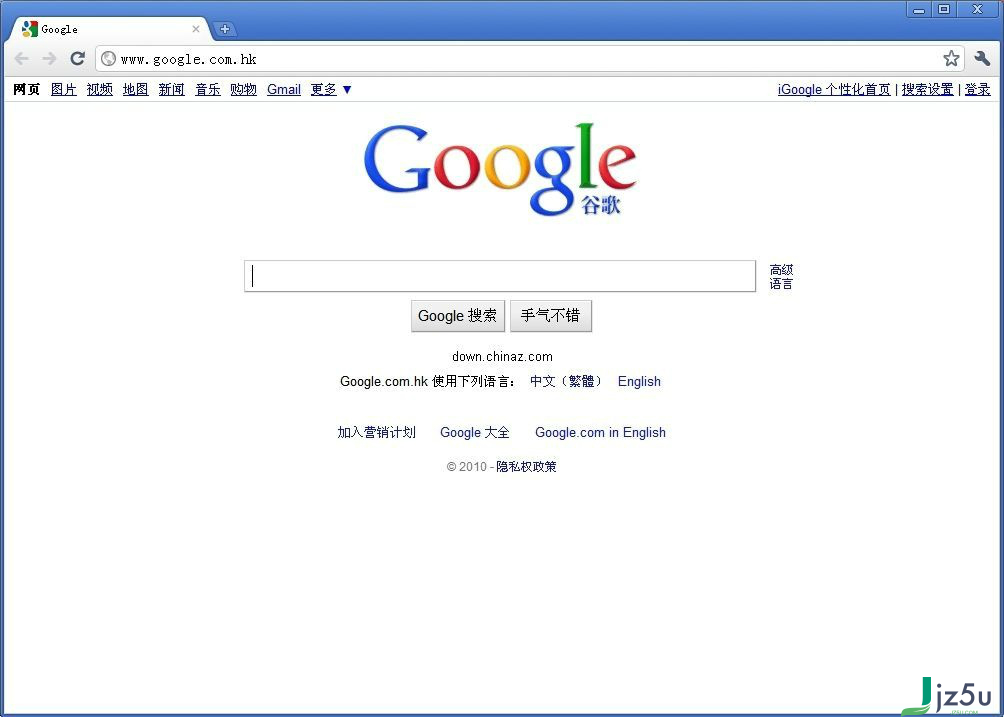This screenshot has width=1004, height=717.
Task: Open the 新闻 news link
Action: [172, 90]
